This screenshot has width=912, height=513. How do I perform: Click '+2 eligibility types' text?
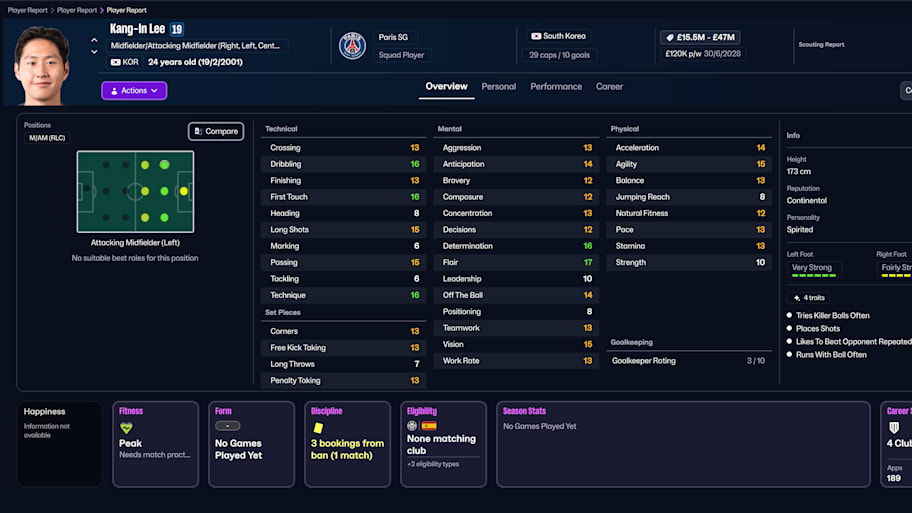(x=433, y=464)
